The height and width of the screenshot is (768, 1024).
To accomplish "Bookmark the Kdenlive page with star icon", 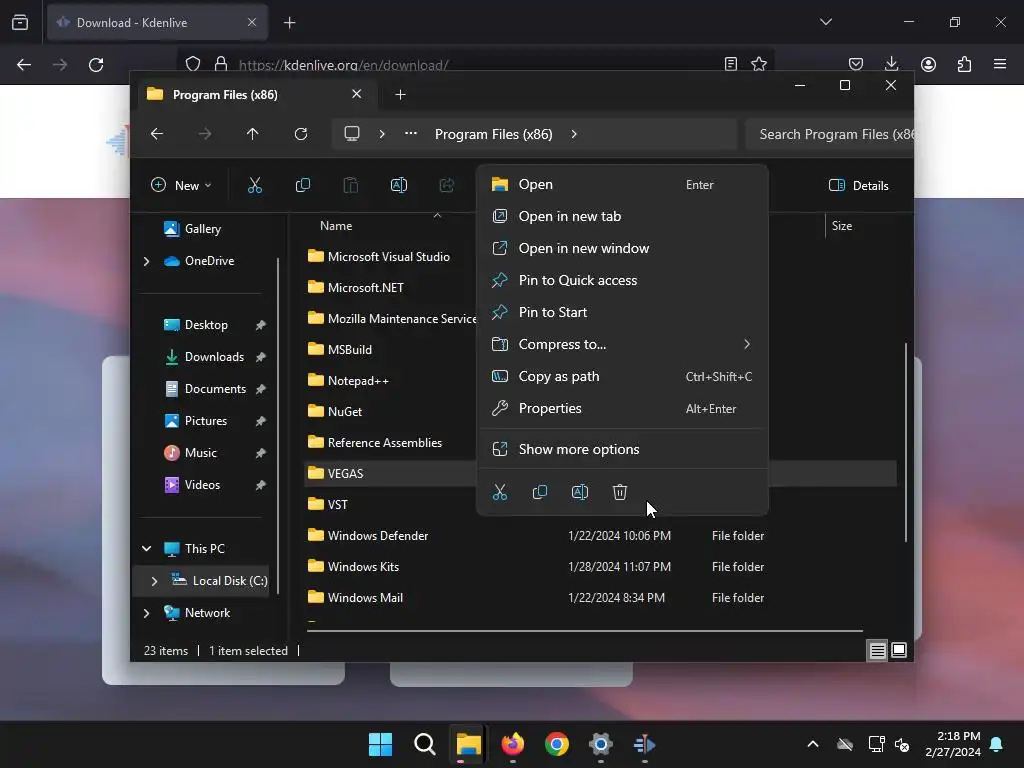I will pyautogui.click(x=759, y=64).
